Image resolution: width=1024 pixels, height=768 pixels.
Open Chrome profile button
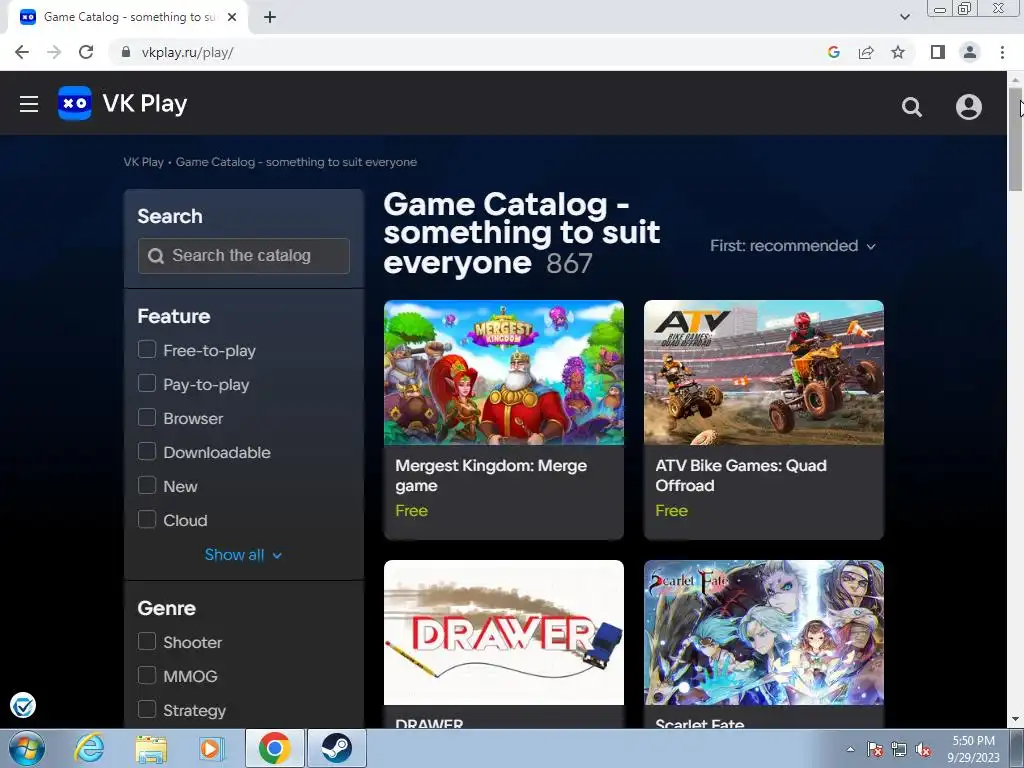(970, 52)
